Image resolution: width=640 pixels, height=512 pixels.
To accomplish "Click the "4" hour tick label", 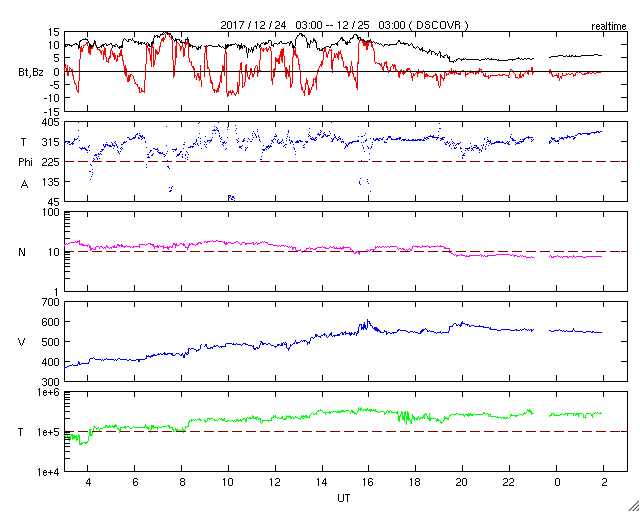I will pos(88,482).
